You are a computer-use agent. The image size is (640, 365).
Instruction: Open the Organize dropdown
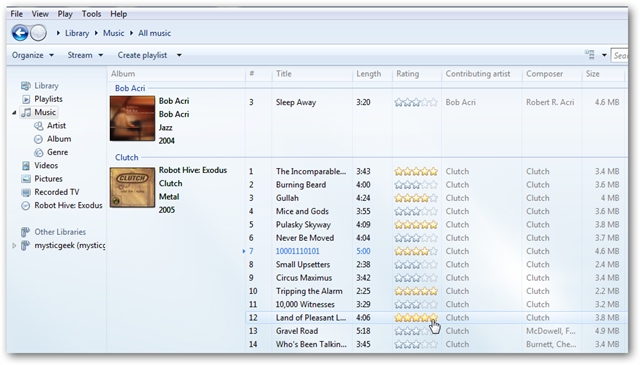point(33,55)
